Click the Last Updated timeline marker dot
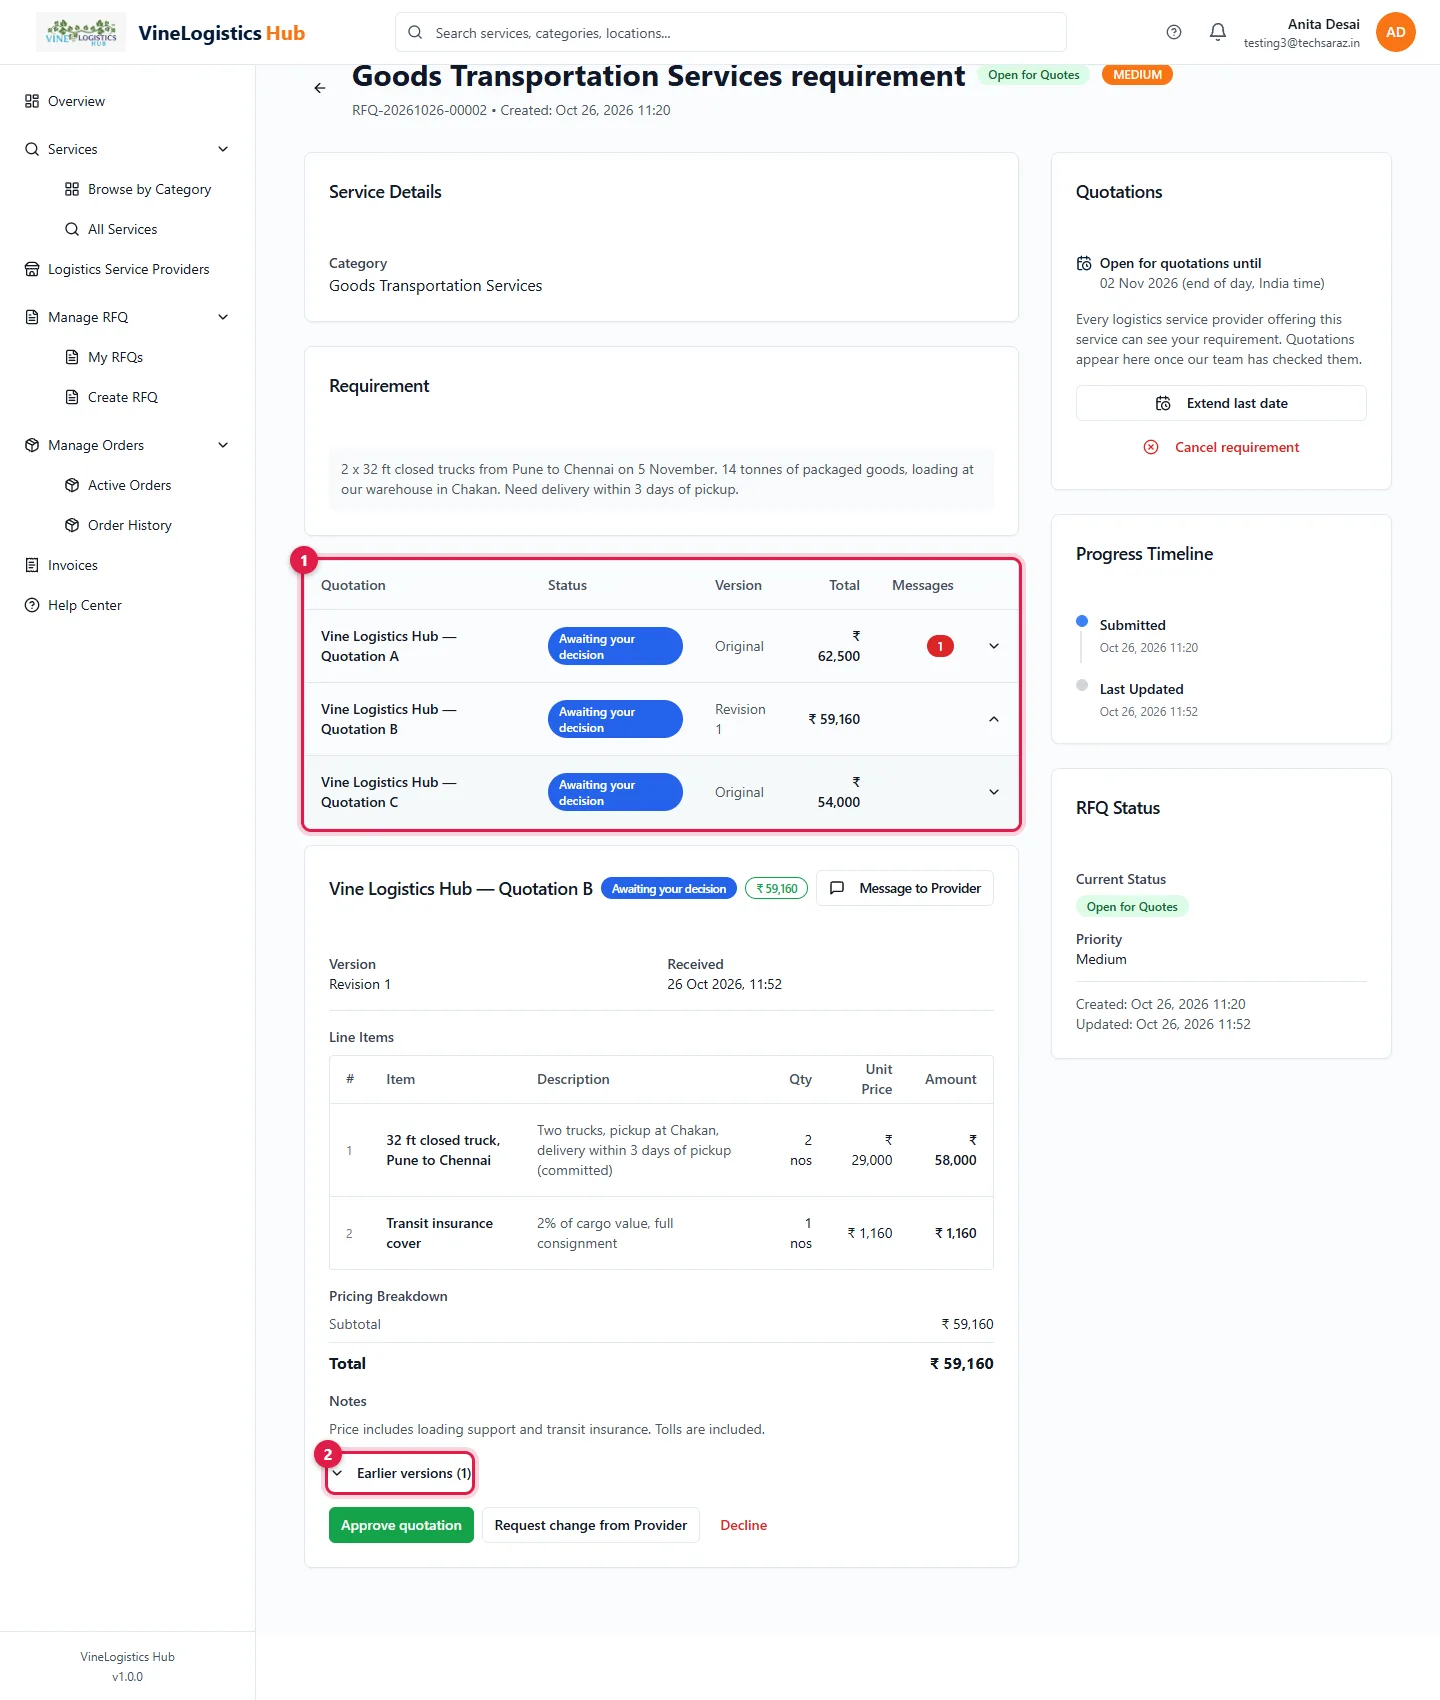Screen dimensions: 1440x1700 pos(1082,685)
